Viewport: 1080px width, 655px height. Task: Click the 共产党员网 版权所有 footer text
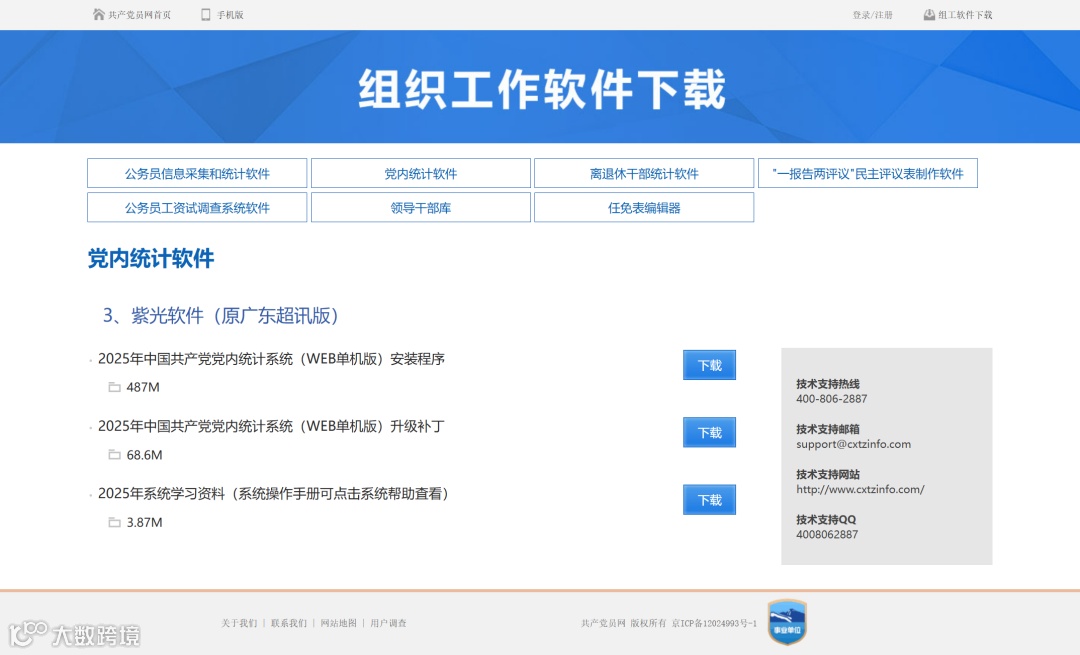[x=623, y=623]
